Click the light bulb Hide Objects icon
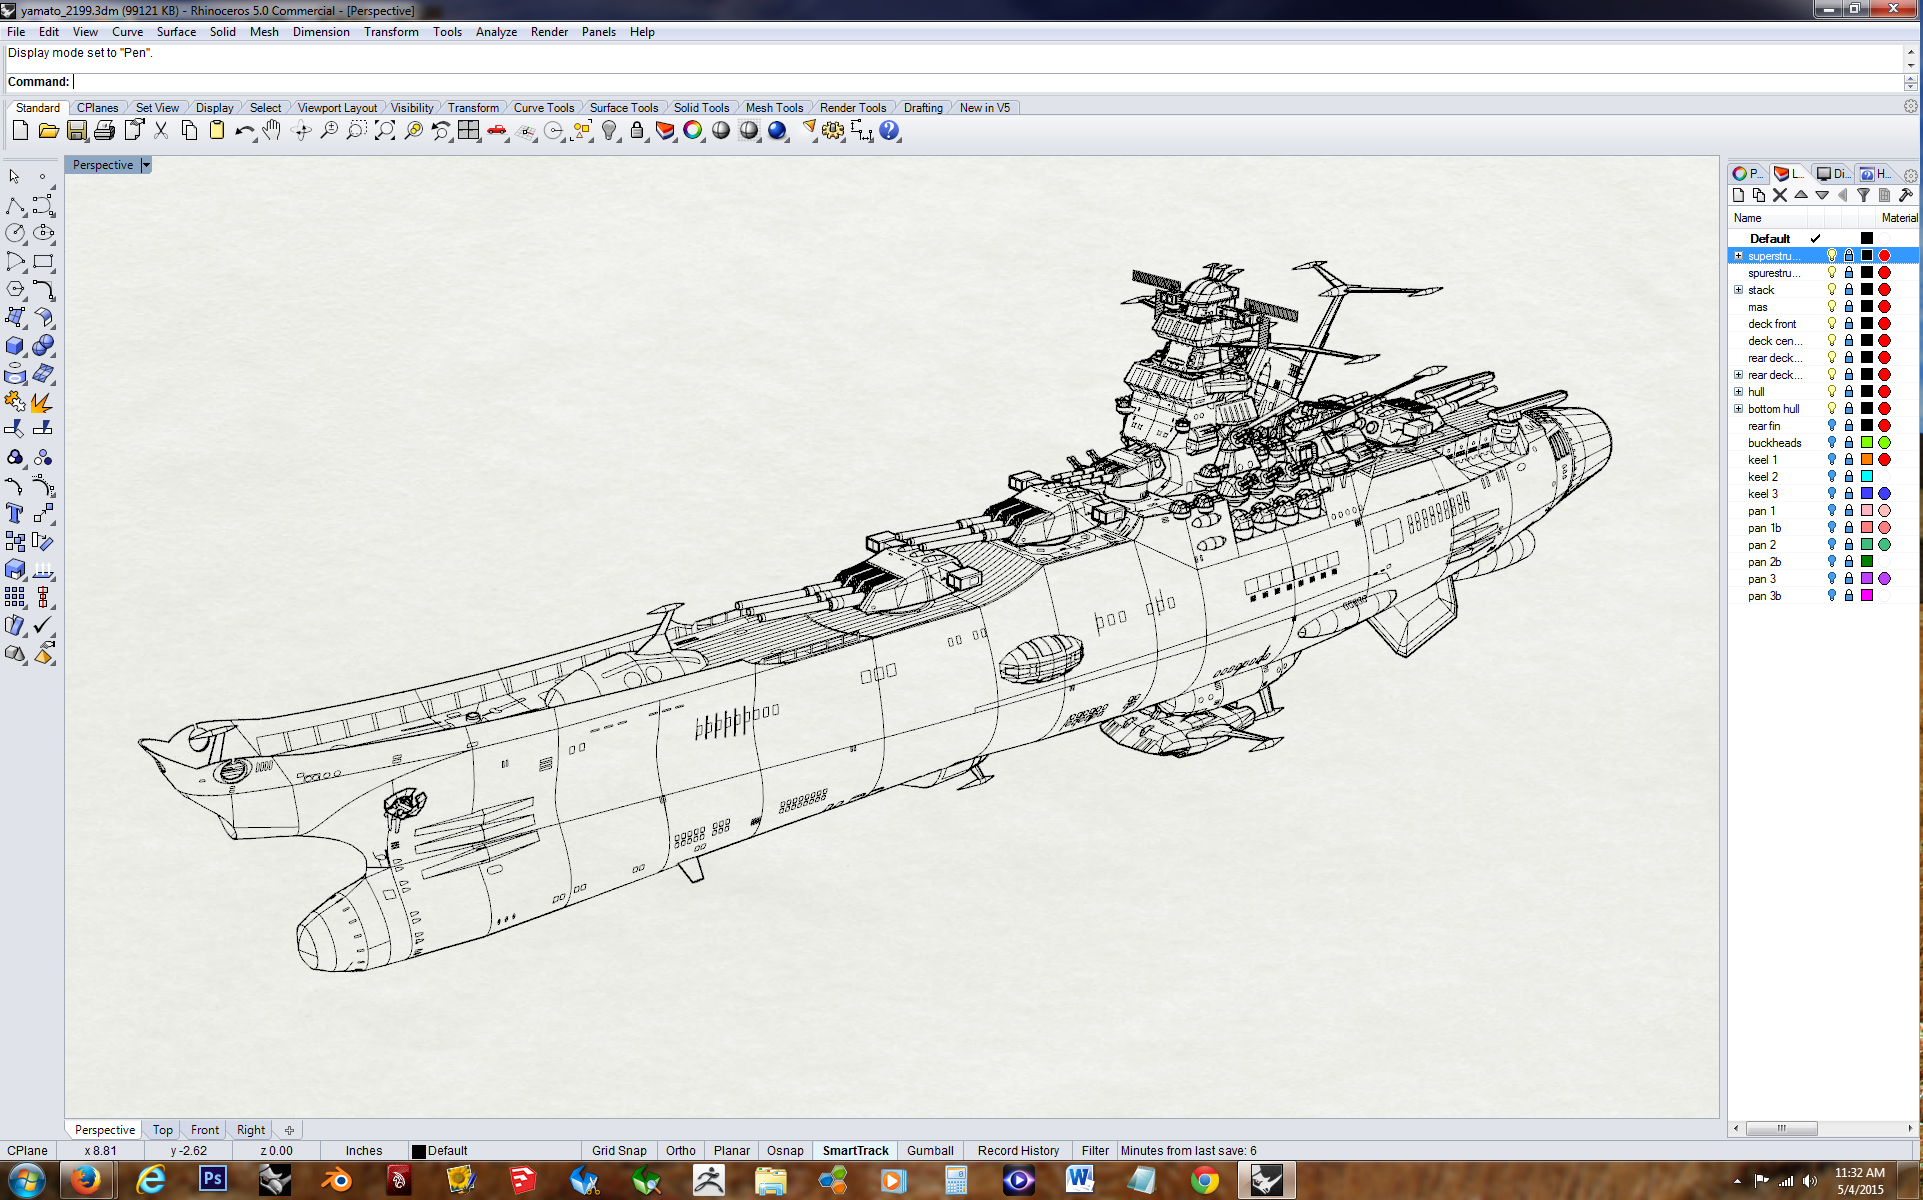Screen dimensions: 1923x1200 coord(609,131)
